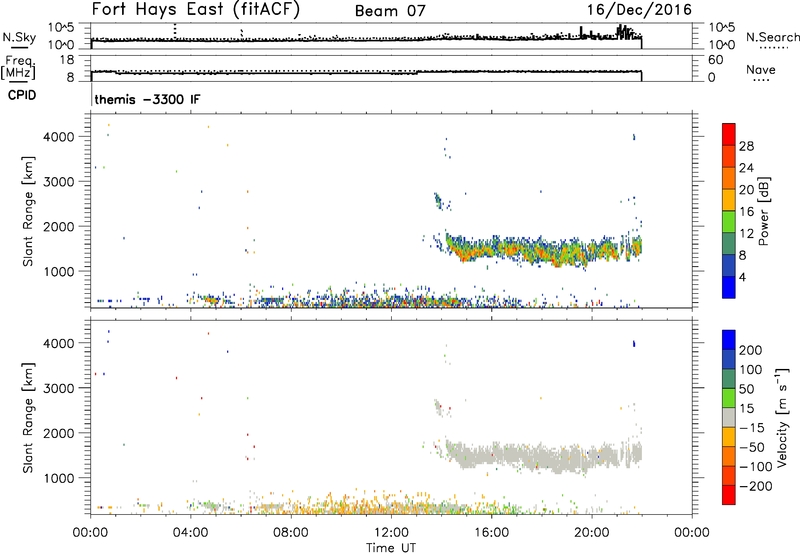Click 'Slant Range [km]' label of velocity panel
Image resolution: width=800 pixels, height=554 pixels.
28,418
